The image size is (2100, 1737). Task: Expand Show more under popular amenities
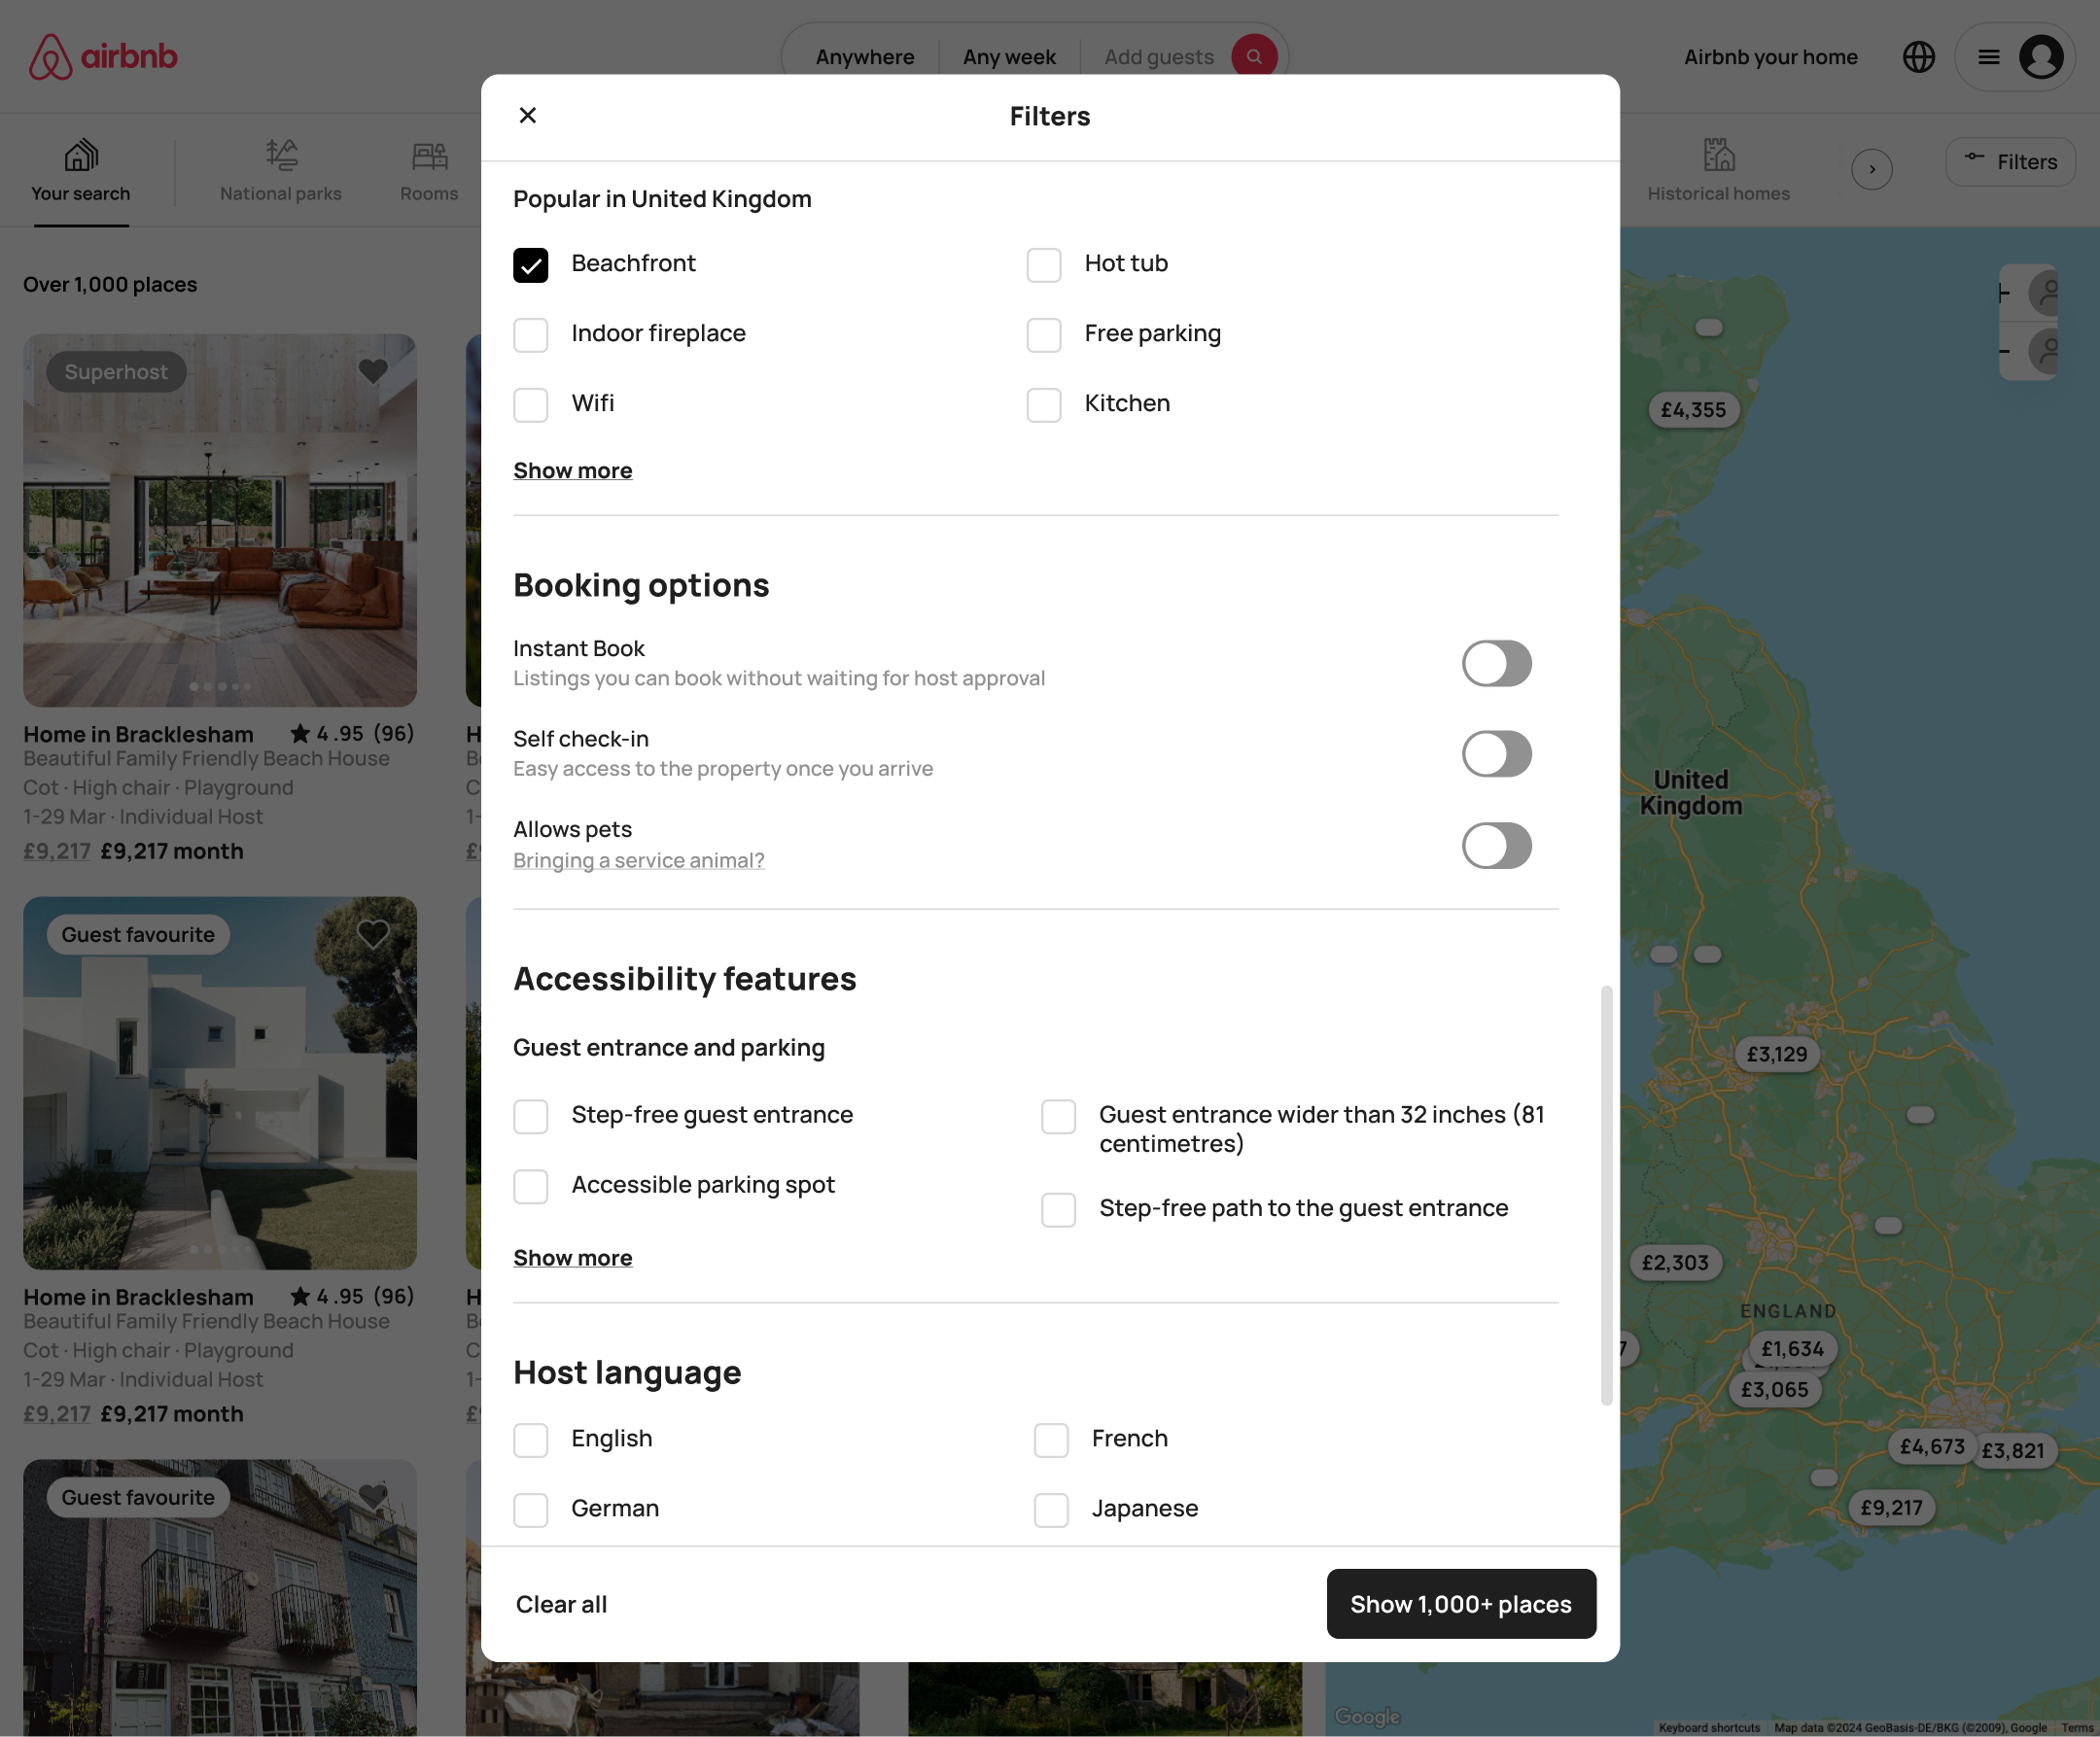pos(573,471)
